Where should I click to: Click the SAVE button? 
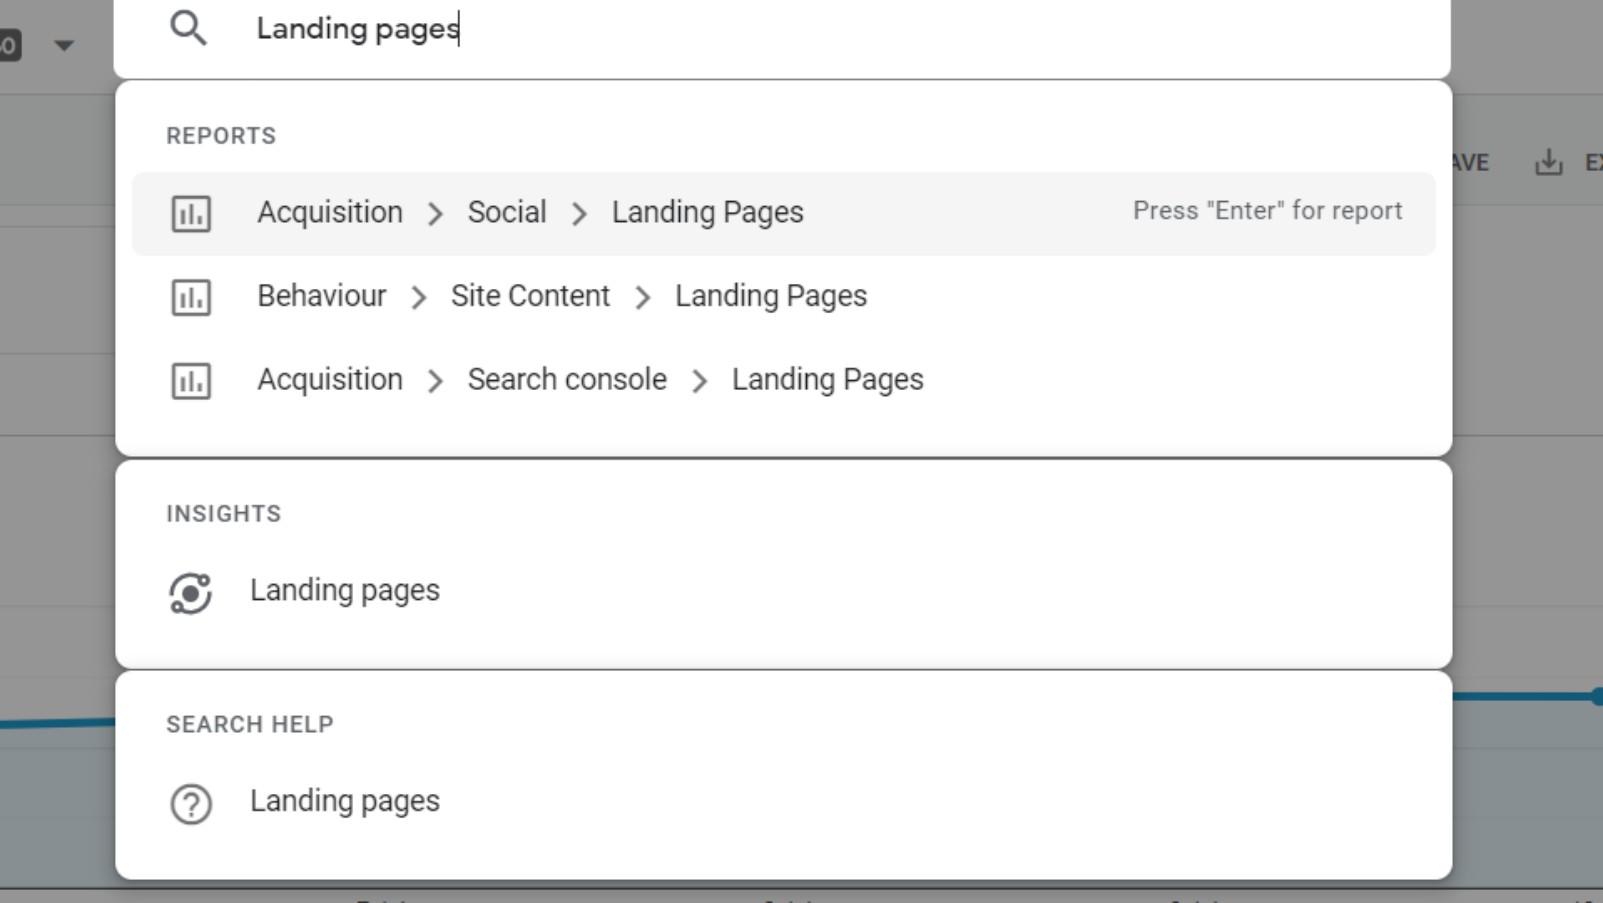point(1472,161)
